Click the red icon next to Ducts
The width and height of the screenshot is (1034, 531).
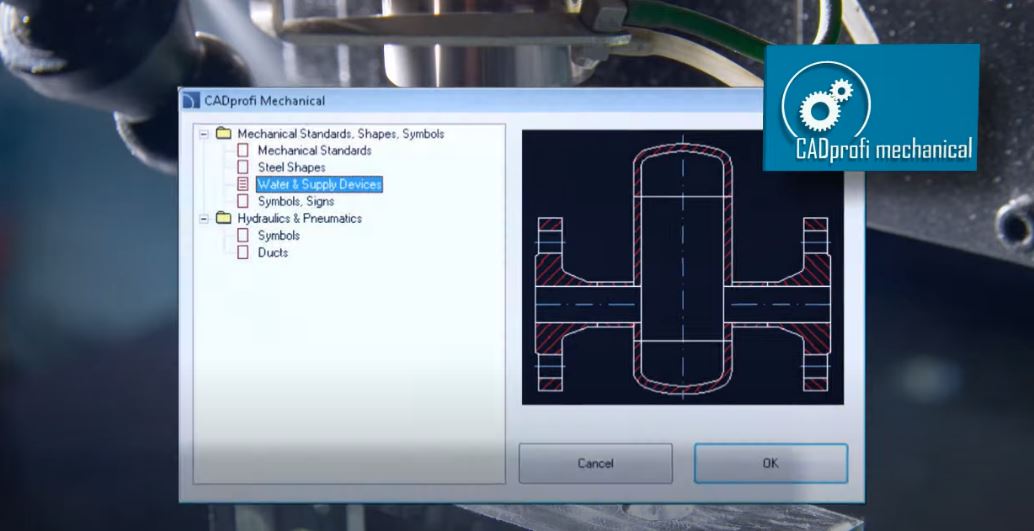[x=242, y=253]
